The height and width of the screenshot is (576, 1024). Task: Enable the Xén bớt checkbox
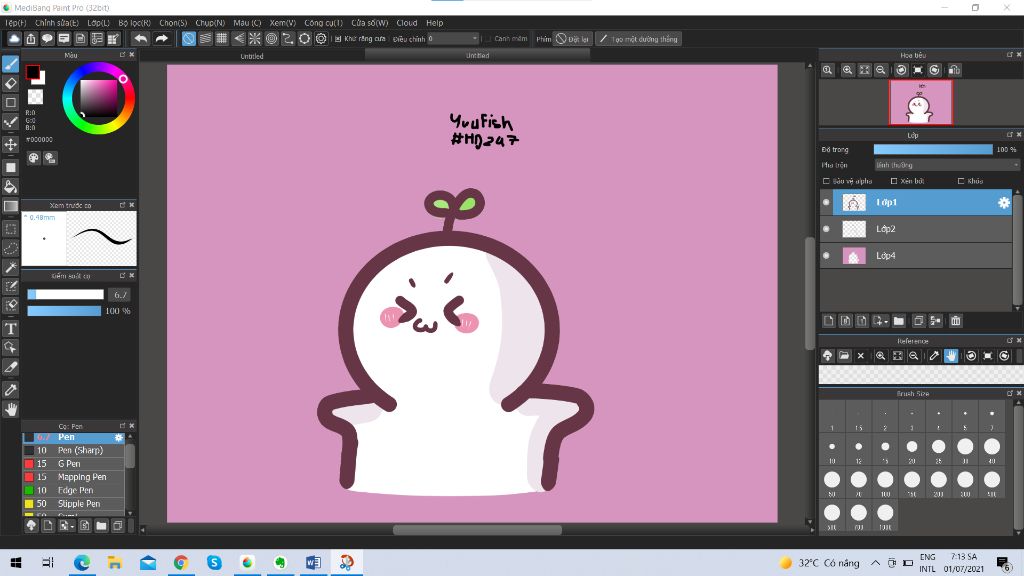(x=894, y=181)
